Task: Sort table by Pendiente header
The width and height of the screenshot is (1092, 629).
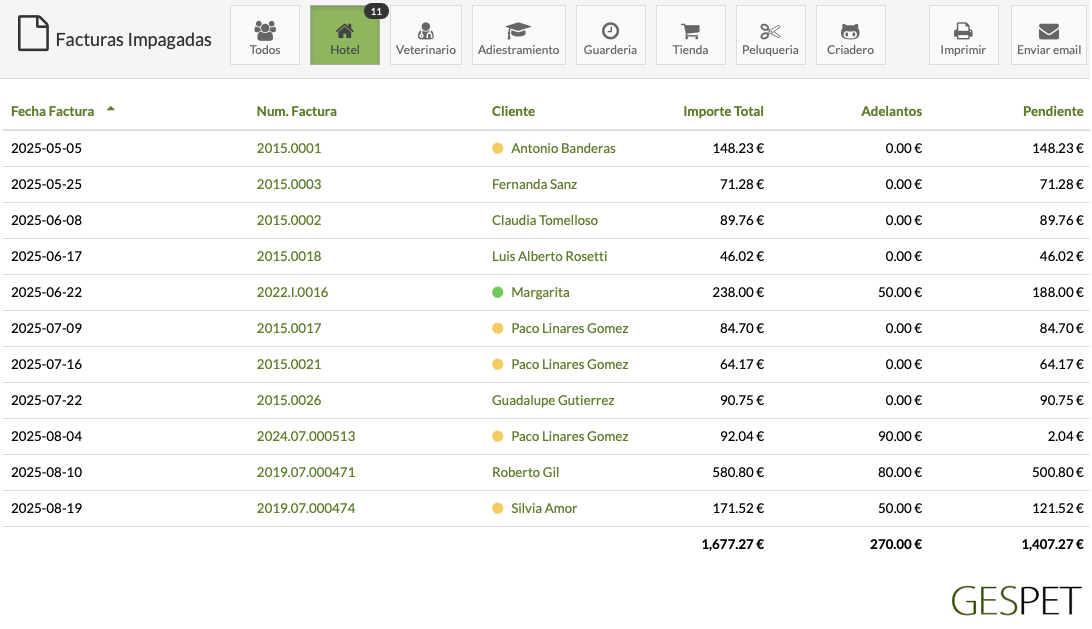Action: pos(1052,111)
